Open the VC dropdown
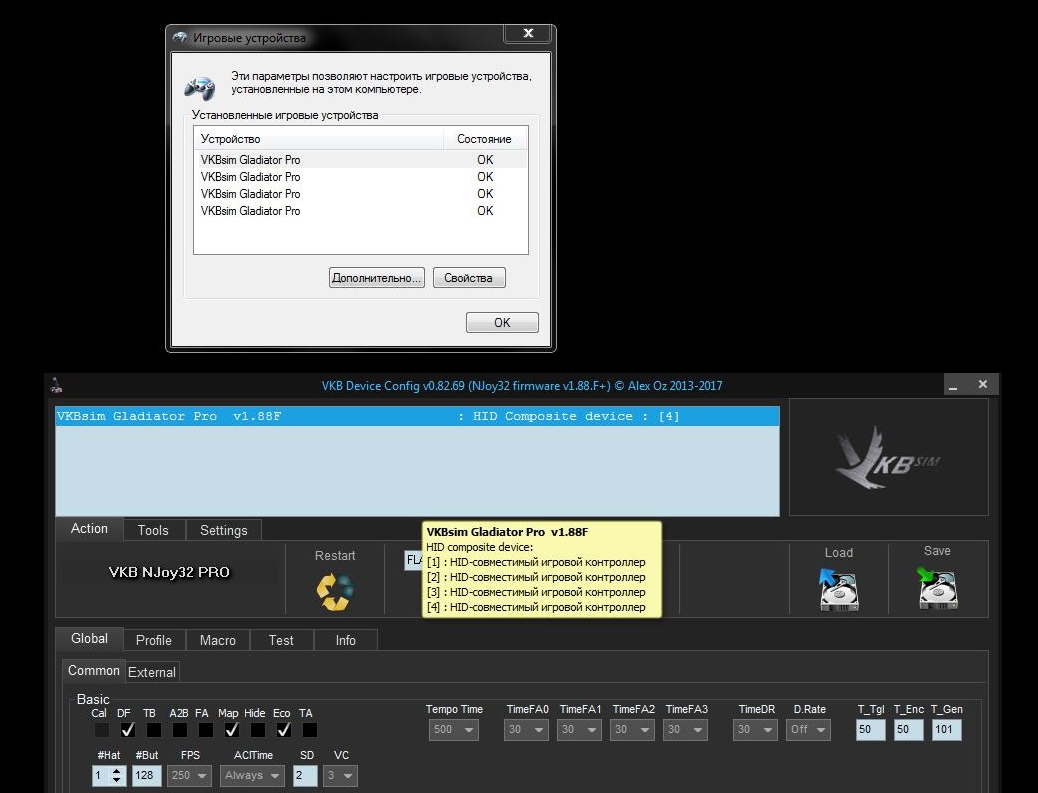This screenshot has height=793, width=1038. click(x=340, y=775)
